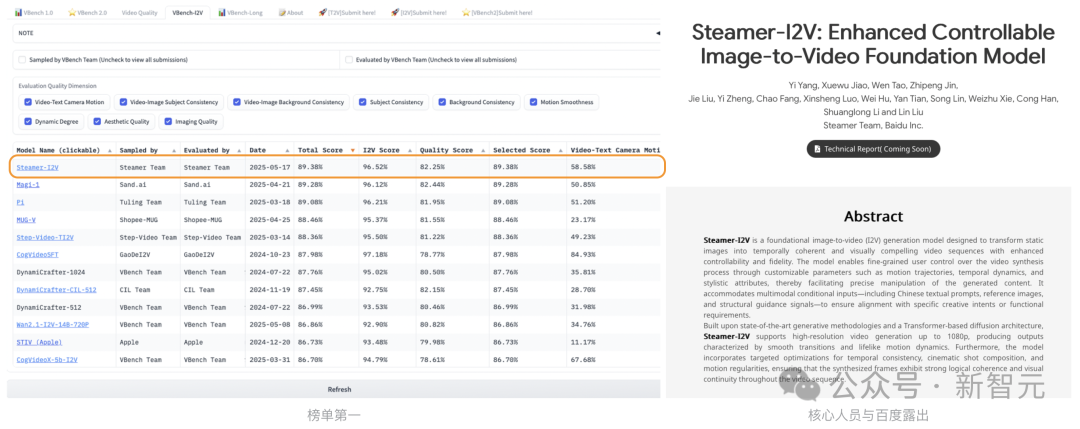Click Video-Text Camera Motion value 84.93%
This screenshot has width=1080, height=429.
(x=583, y=255)
